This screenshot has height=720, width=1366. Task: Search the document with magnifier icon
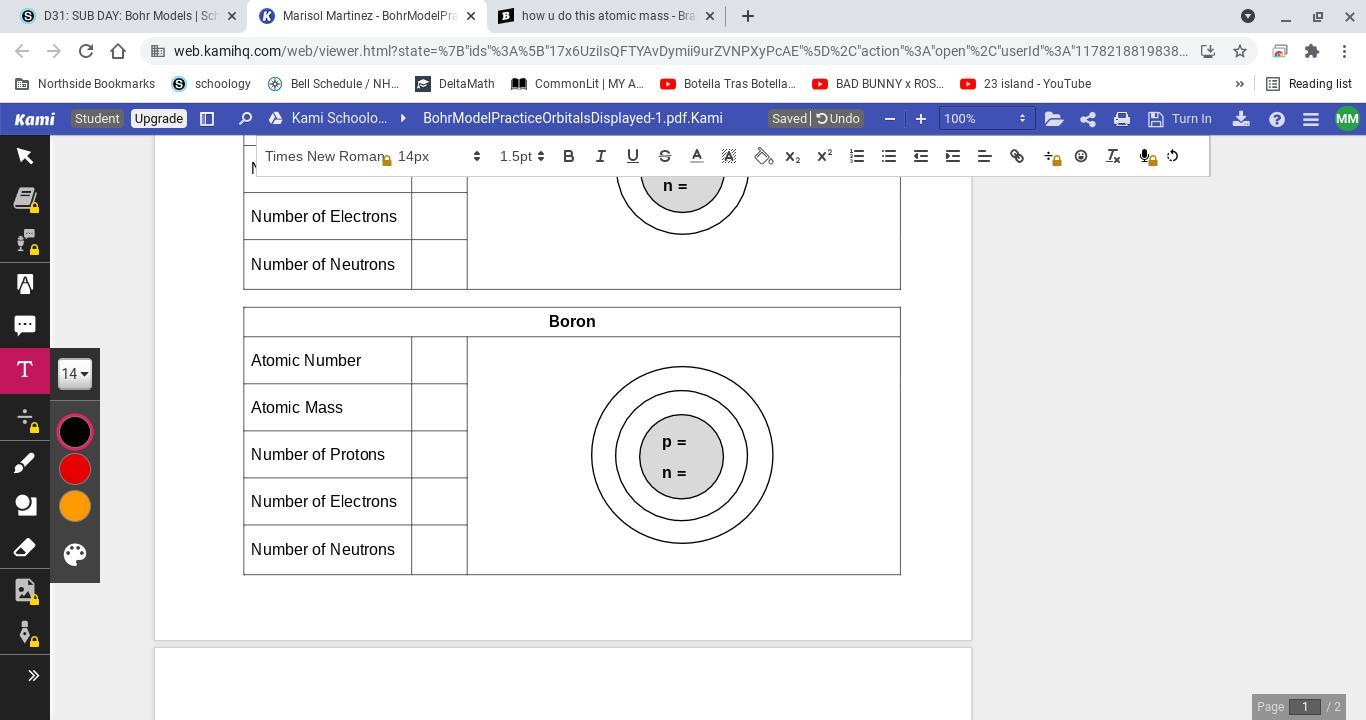click(245, 119)
